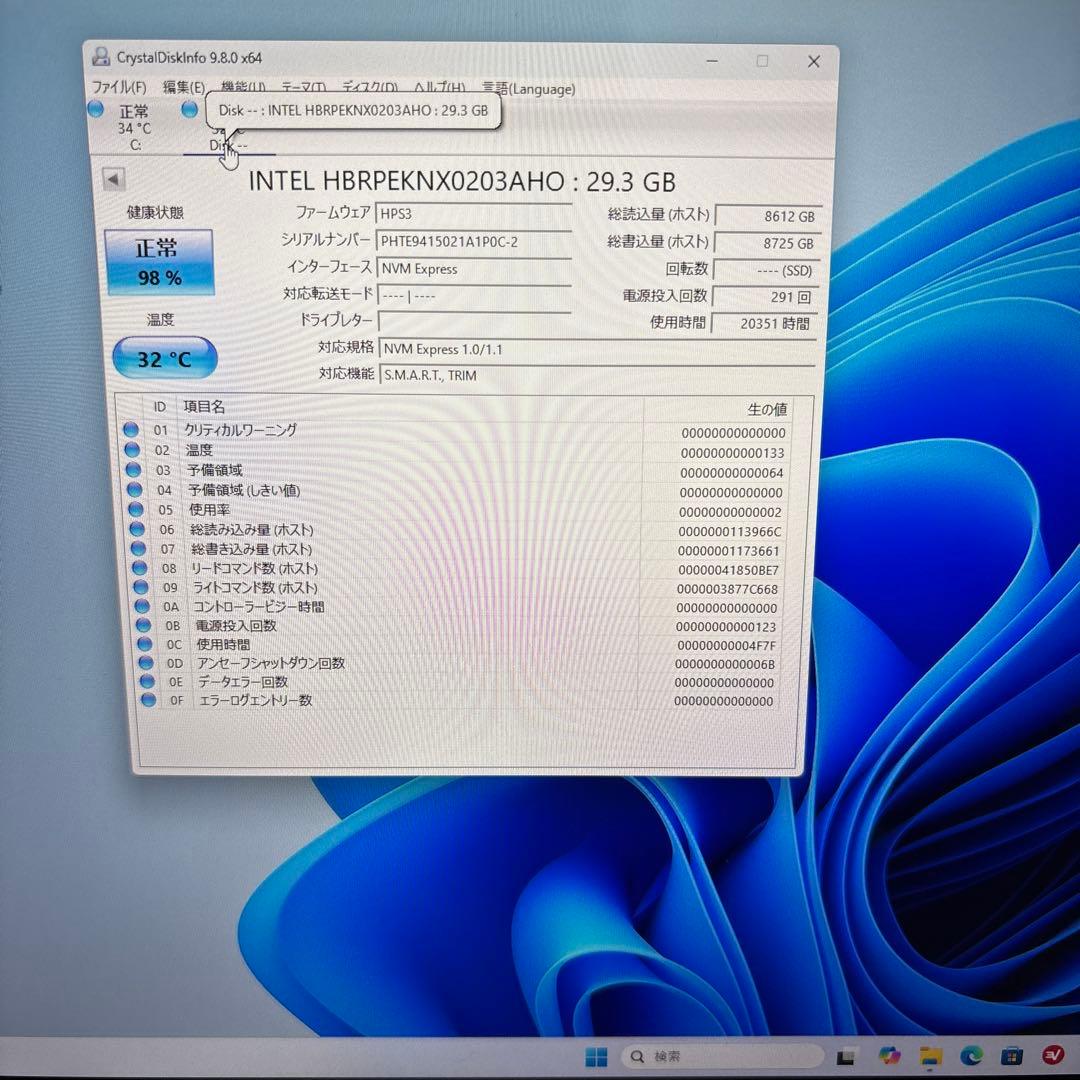Click status circle for 09 ライトコマンド数 row
This screenshot has height=1080, width=1080.
click(x=141, y=587)
